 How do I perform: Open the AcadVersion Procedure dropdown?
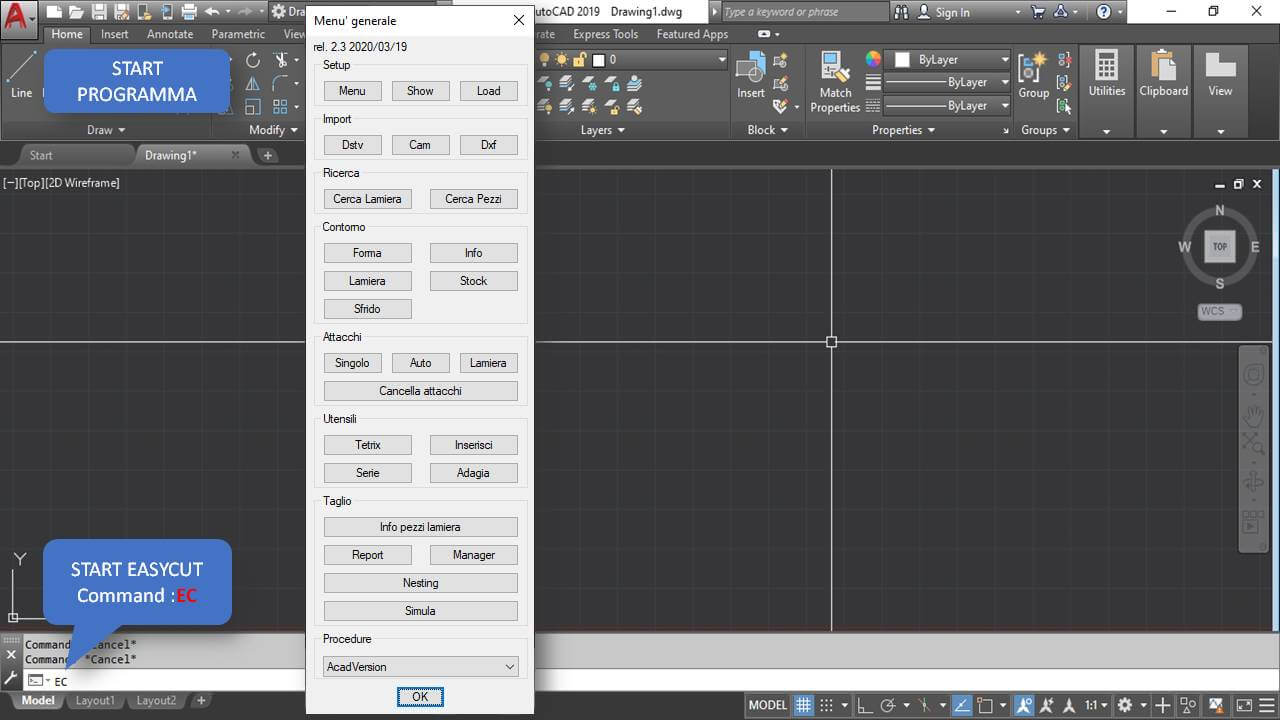[x=421, y=667]
